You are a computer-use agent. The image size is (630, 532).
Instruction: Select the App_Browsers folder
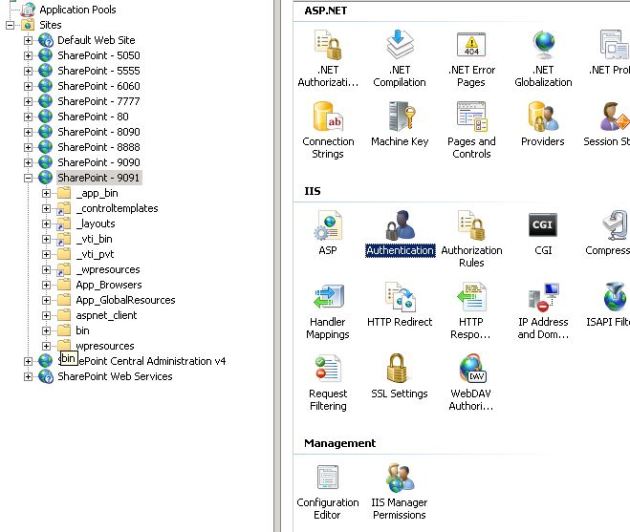[x=109, y=284]
